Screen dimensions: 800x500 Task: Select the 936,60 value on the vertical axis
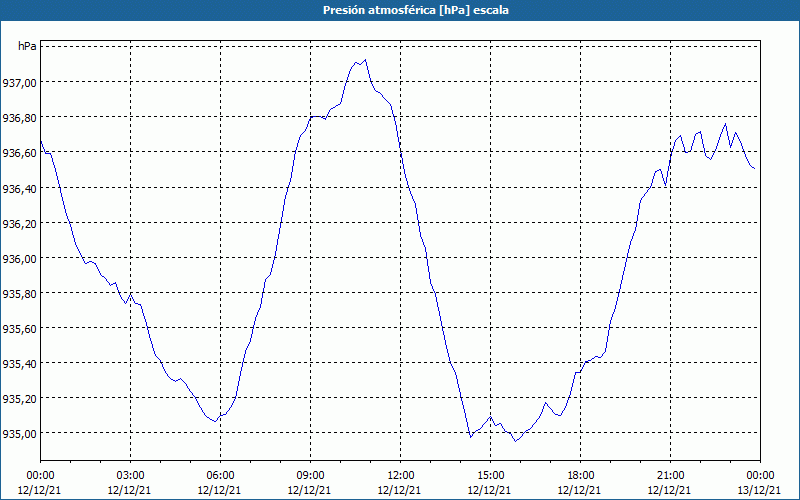pyautogui.click(x=20, y=153)
